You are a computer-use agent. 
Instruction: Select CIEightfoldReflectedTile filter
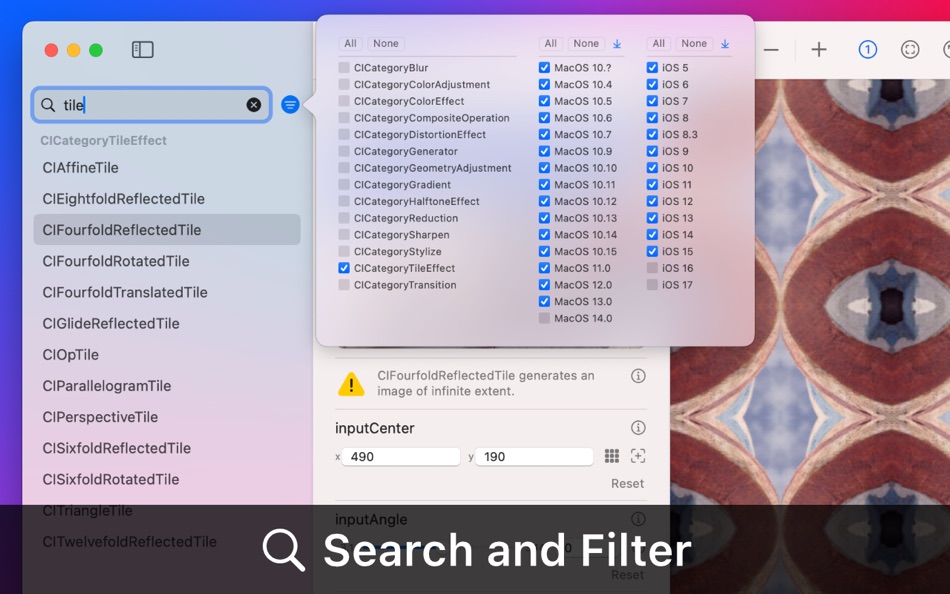pos(167,199)
